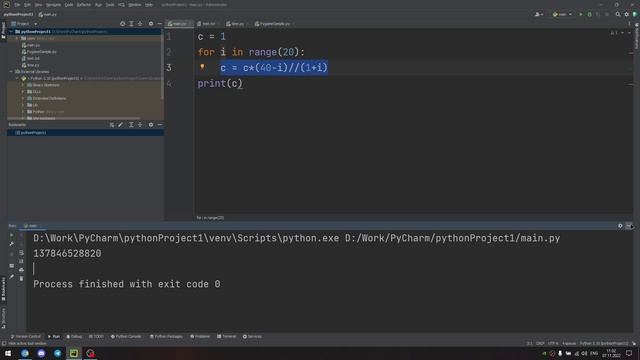Viewport: 640px width, 360px height.
Task: Click the user account icon in top toolbar
Action: (539, 14)
